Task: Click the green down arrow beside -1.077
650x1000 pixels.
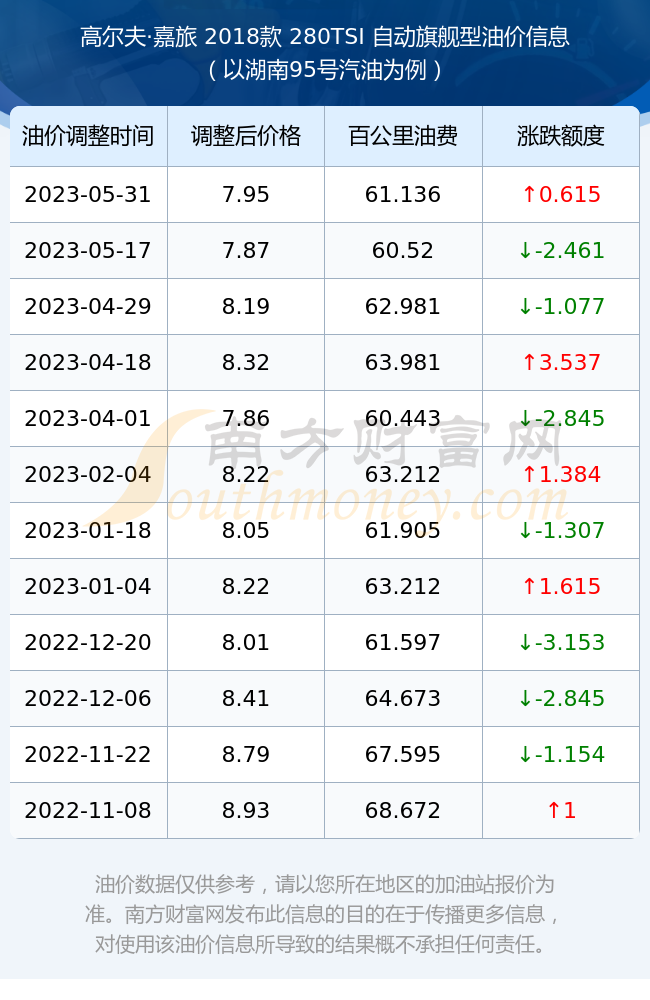Action: (x=525, y=307)
